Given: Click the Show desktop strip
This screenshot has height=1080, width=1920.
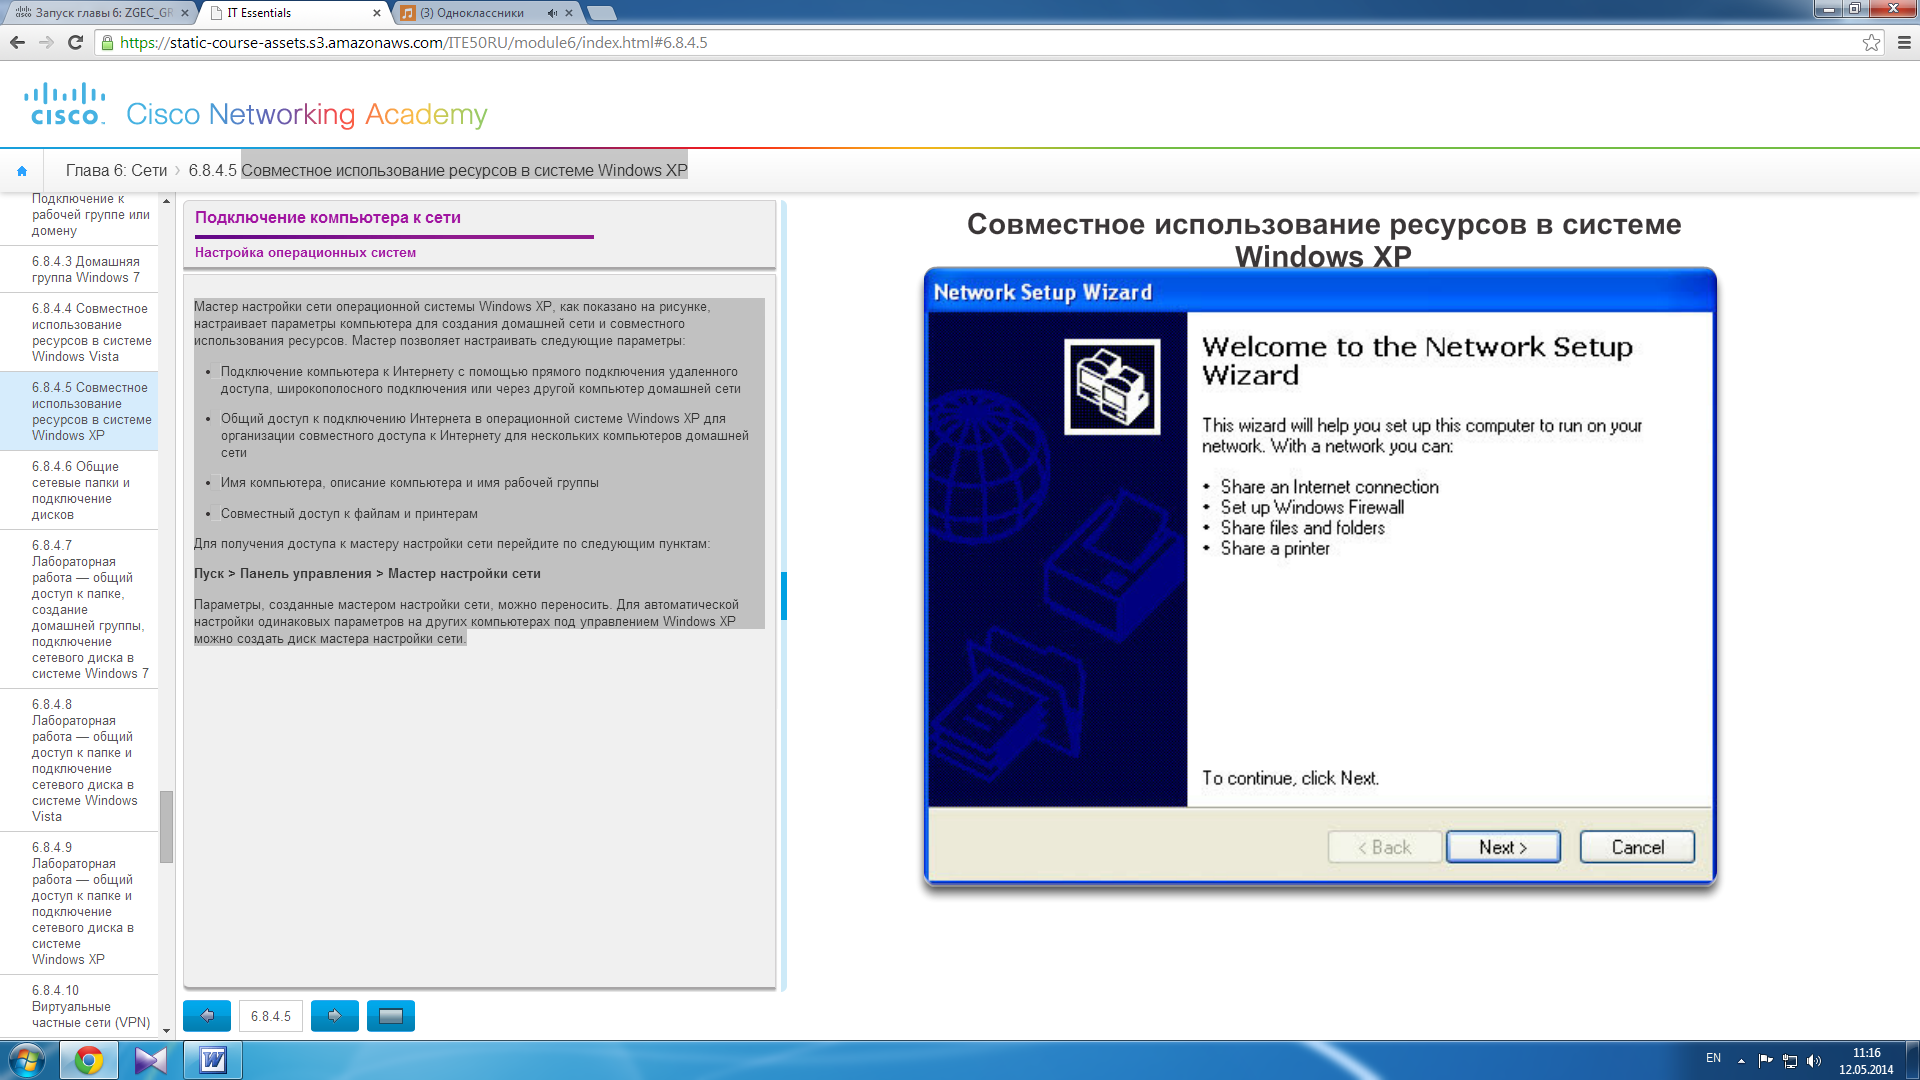Looking at the screenshot, I should click(x=1912, y=1060).
